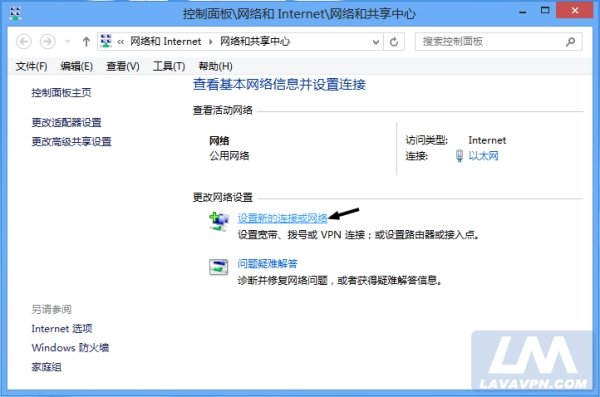Click the troubleshooter icon
600x397 pixels.
(x=218, y=267)
